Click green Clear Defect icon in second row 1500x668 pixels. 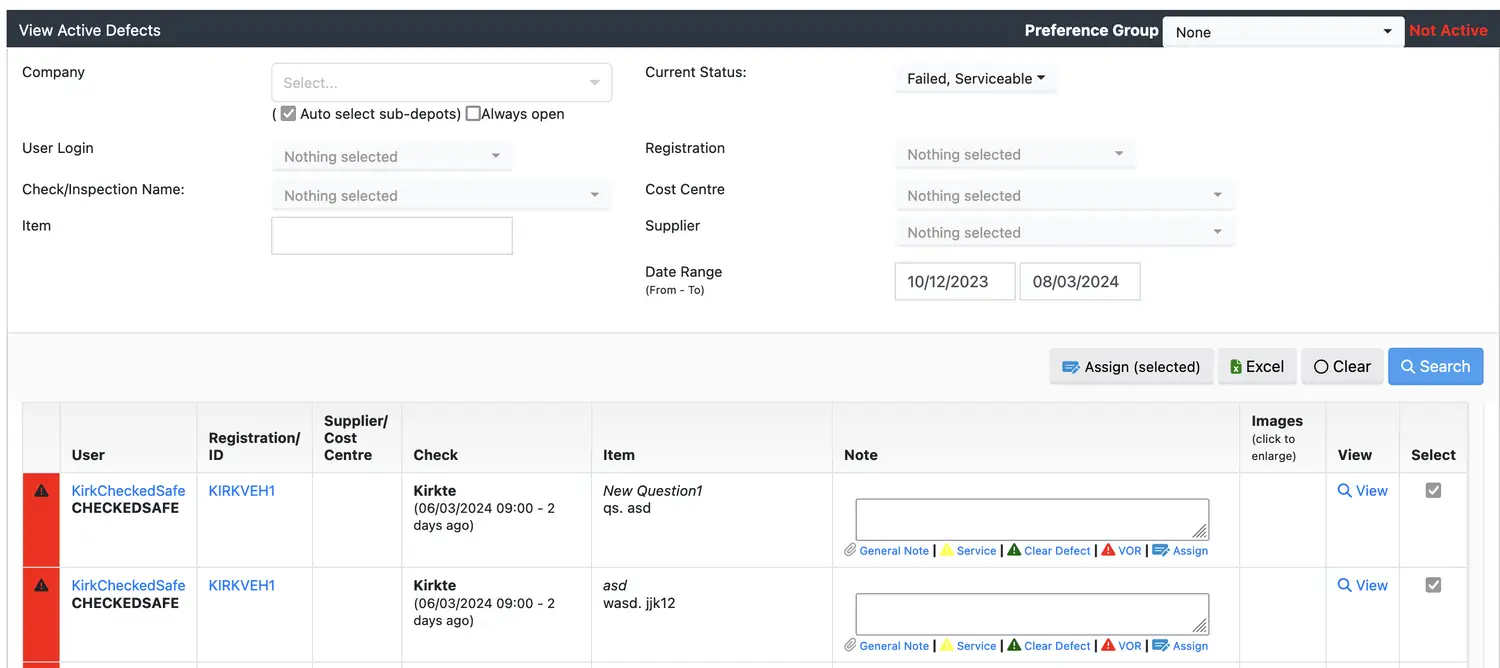click(x=1014, y=646)
